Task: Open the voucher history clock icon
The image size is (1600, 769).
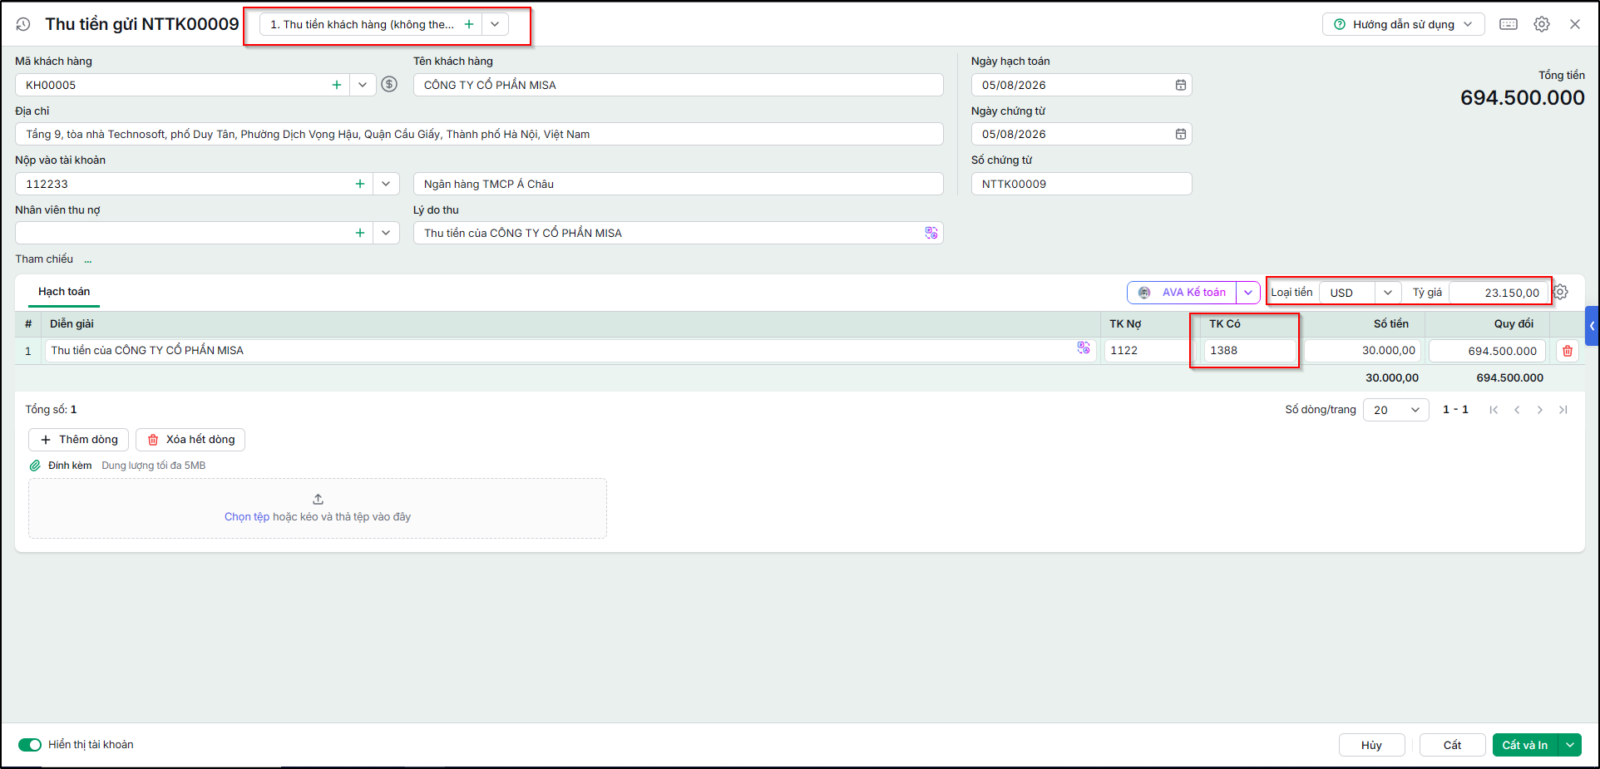Action: [x=23, y=24]
